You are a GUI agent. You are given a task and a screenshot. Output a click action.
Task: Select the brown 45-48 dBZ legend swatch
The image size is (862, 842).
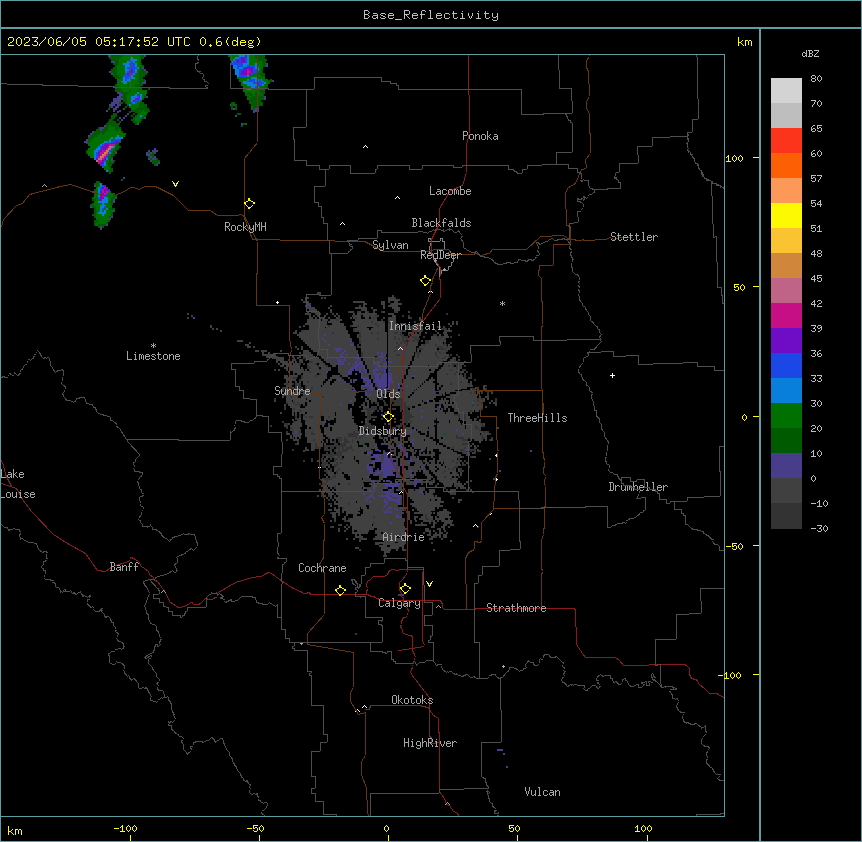tap(786, 265)
